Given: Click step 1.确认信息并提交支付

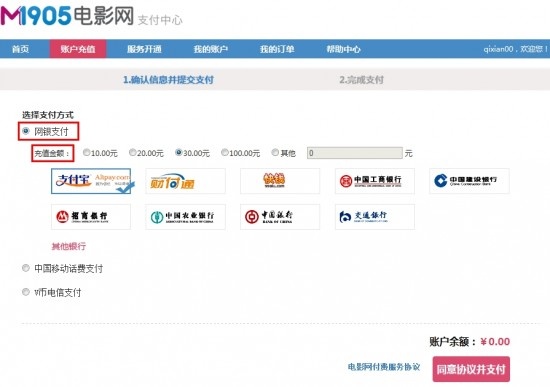Looking at the screenshot, I should click(x=168, y=80).
